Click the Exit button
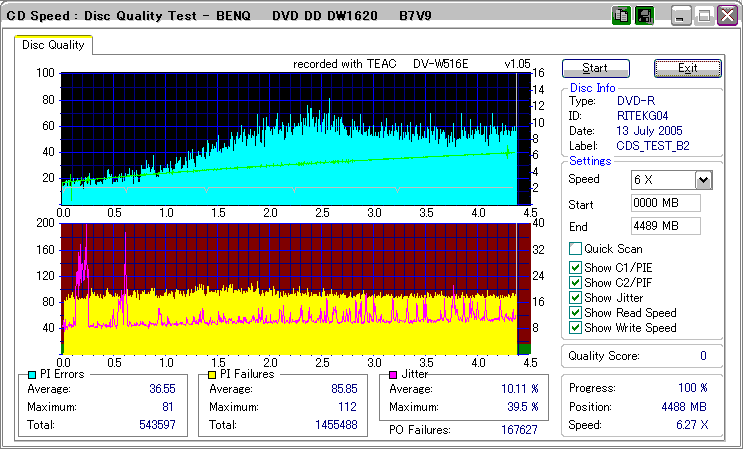This screenshot has height=449, width=743. [687, 68]
